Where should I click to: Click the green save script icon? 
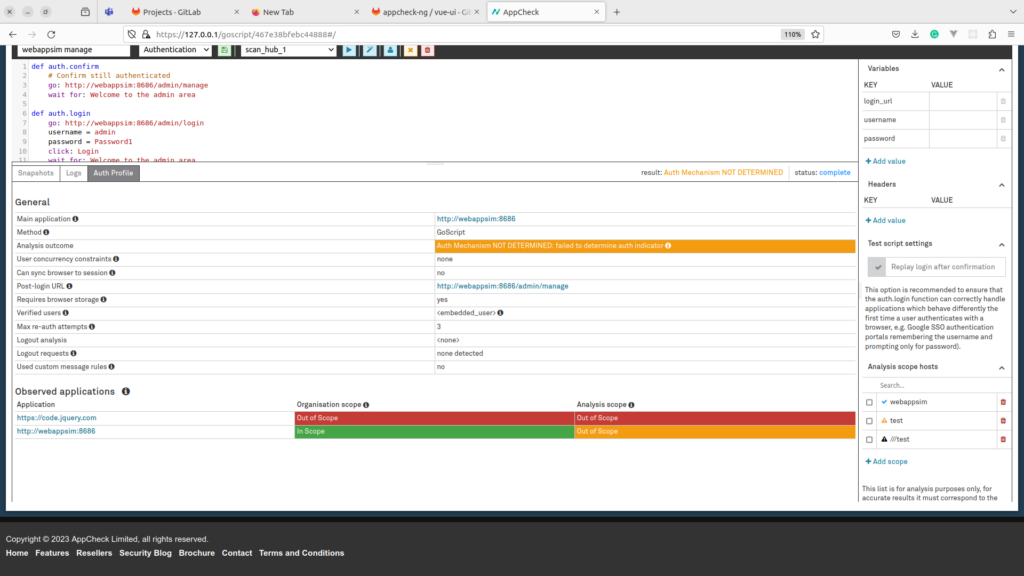point(225,49)
